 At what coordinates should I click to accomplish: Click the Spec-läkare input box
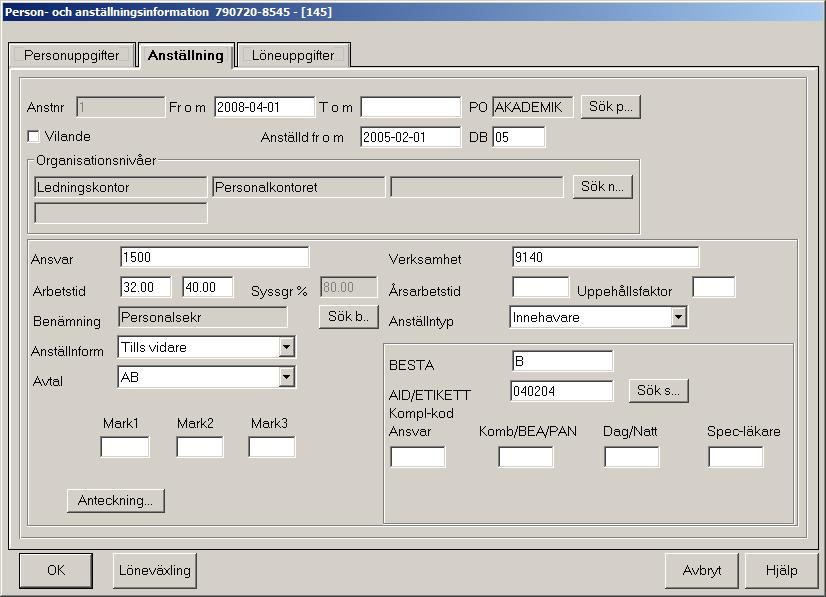coord(736,457)
